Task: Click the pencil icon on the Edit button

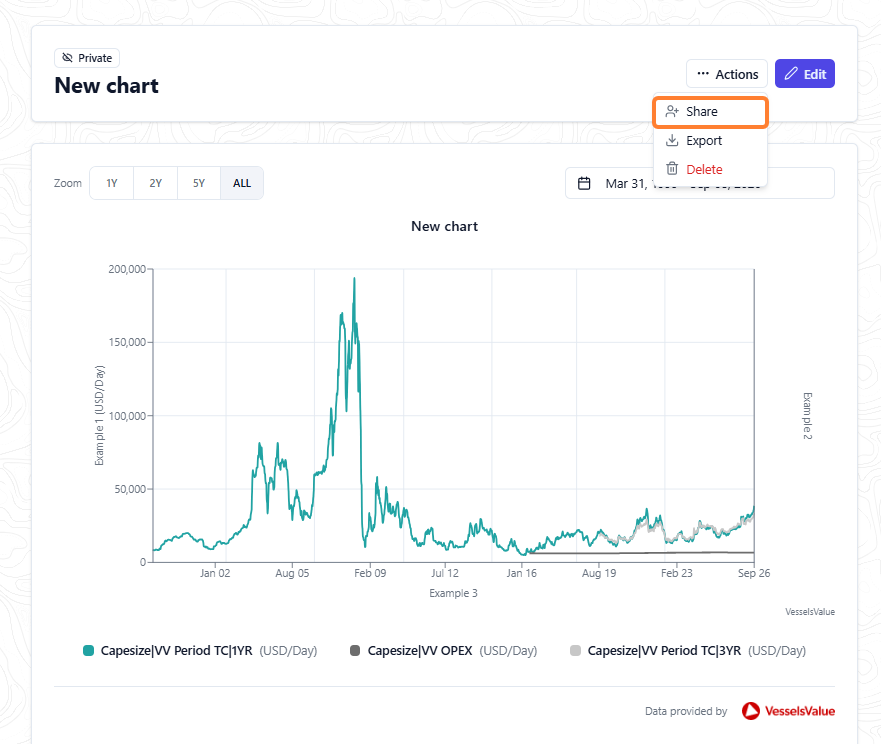Action: (791, 74)
